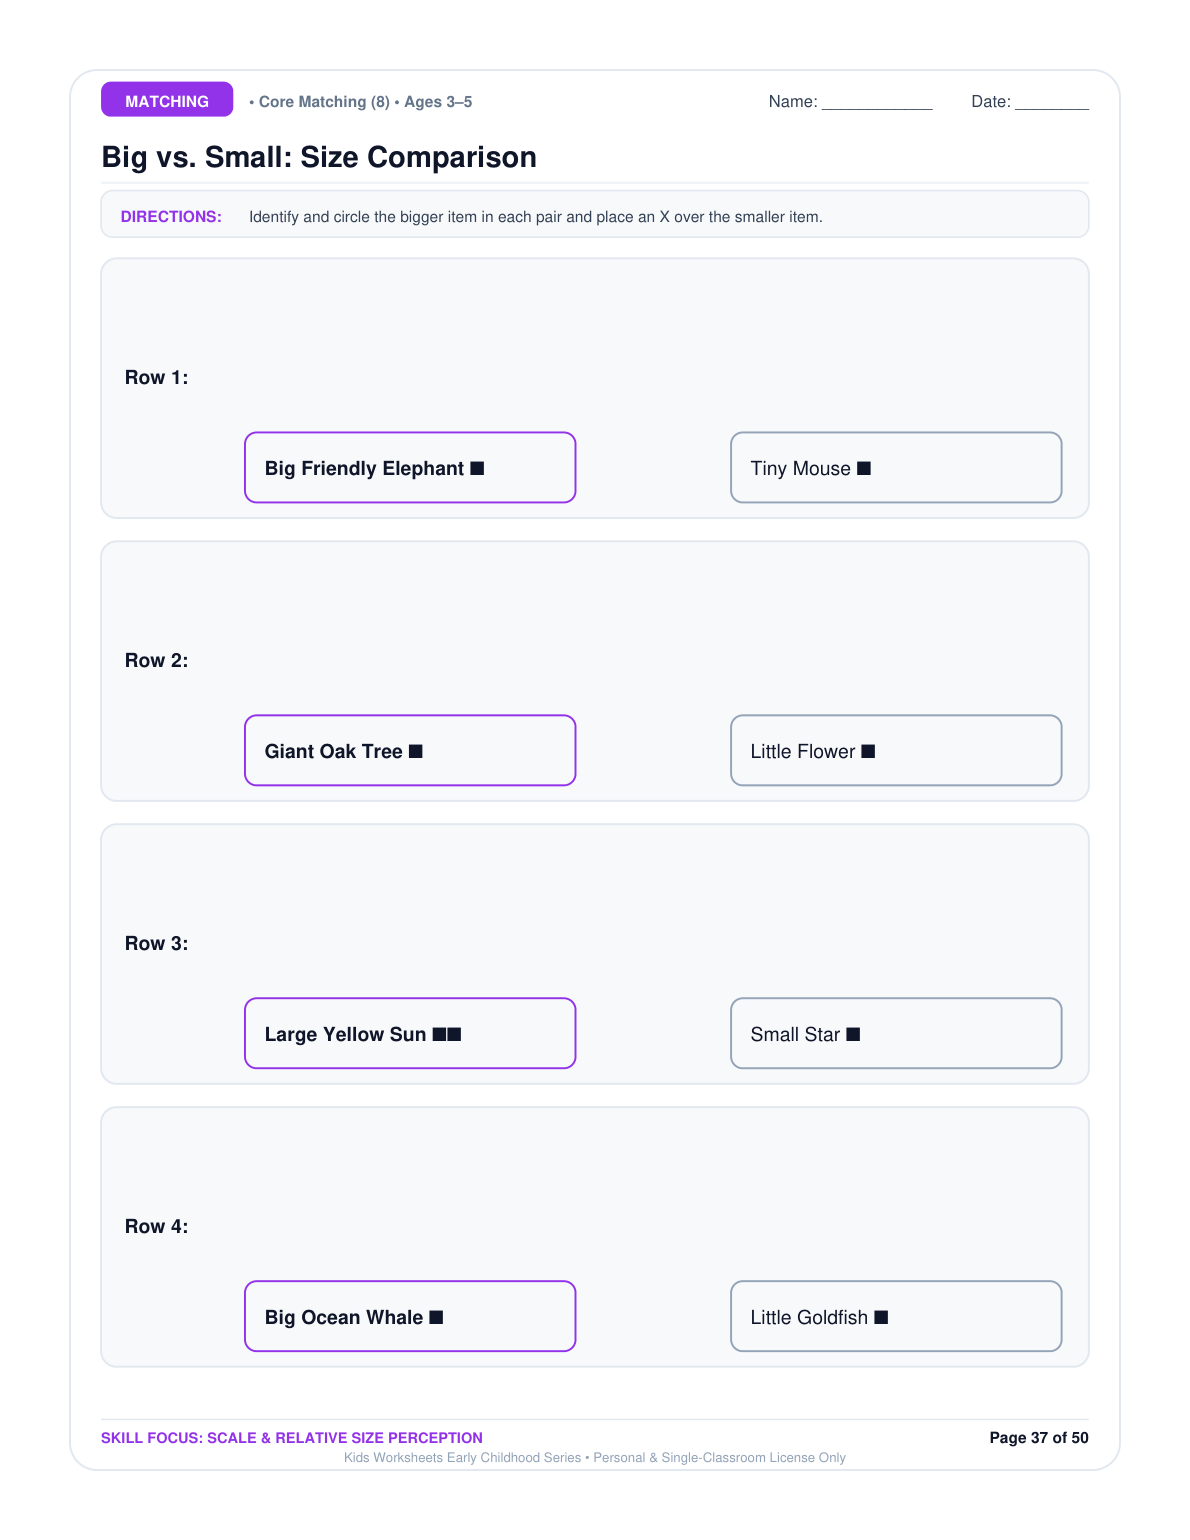Image resolution: width=1190 pixels, height=1540 pixels.
Task: Select the Big Friendly Elephant box
Action: coord(410,467)
